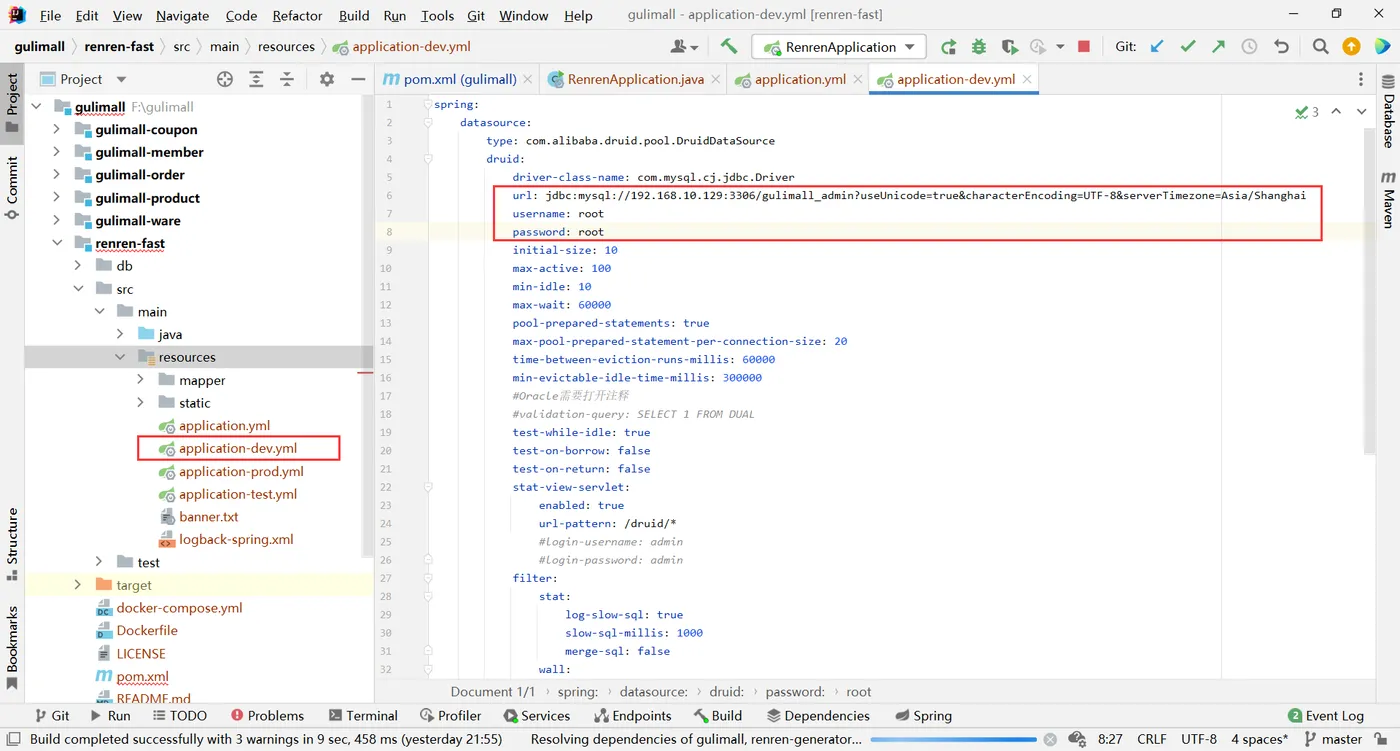Open the master Git branch widget
The width and height of the screenshot is (1400, 751).
click(1334, 740)
